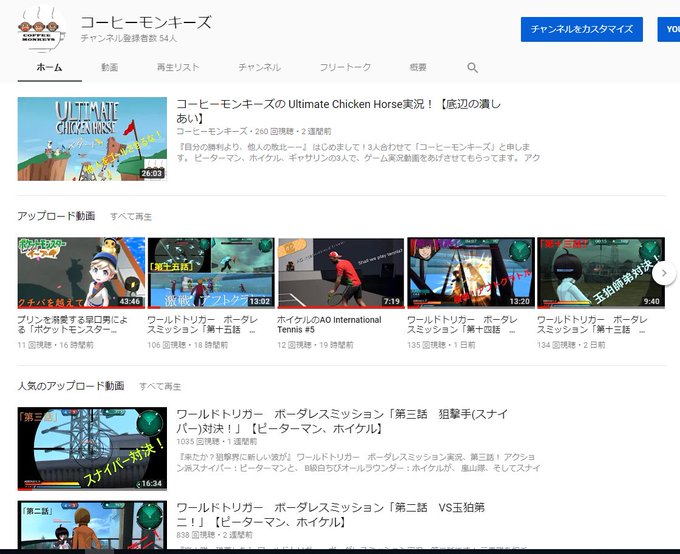Select the ホーム tab
The height and width of the screenshot is (554, 680).
49,67
